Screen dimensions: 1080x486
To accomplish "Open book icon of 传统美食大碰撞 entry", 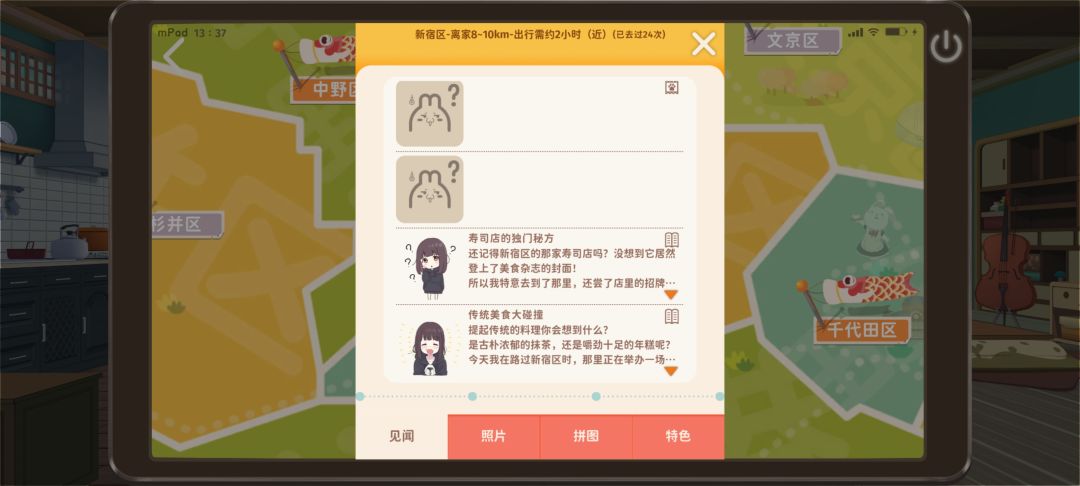I will tap(672, 316).
